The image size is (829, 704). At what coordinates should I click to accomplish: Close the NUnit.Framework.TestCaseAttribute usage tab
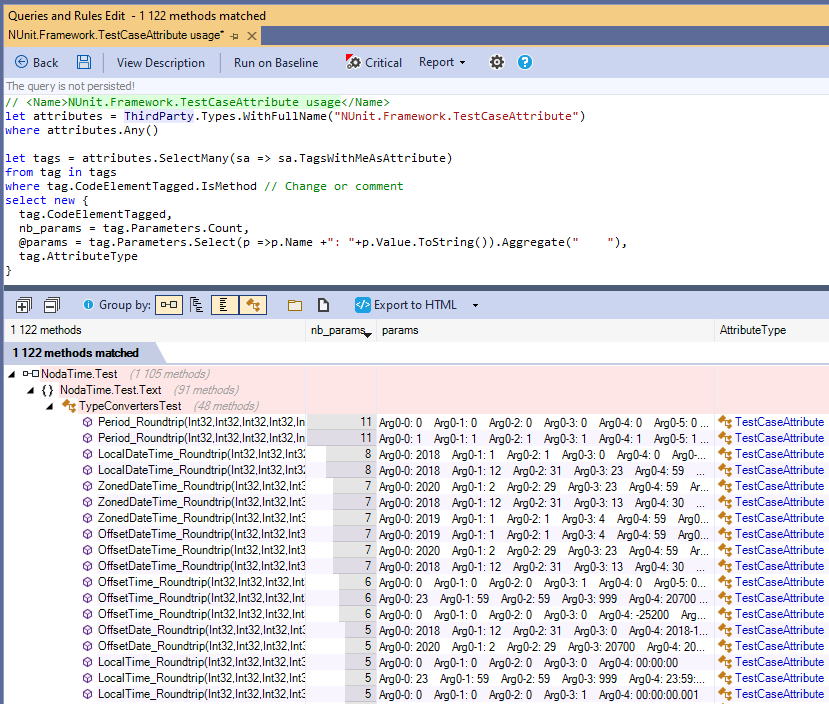[x=252, y=36]
